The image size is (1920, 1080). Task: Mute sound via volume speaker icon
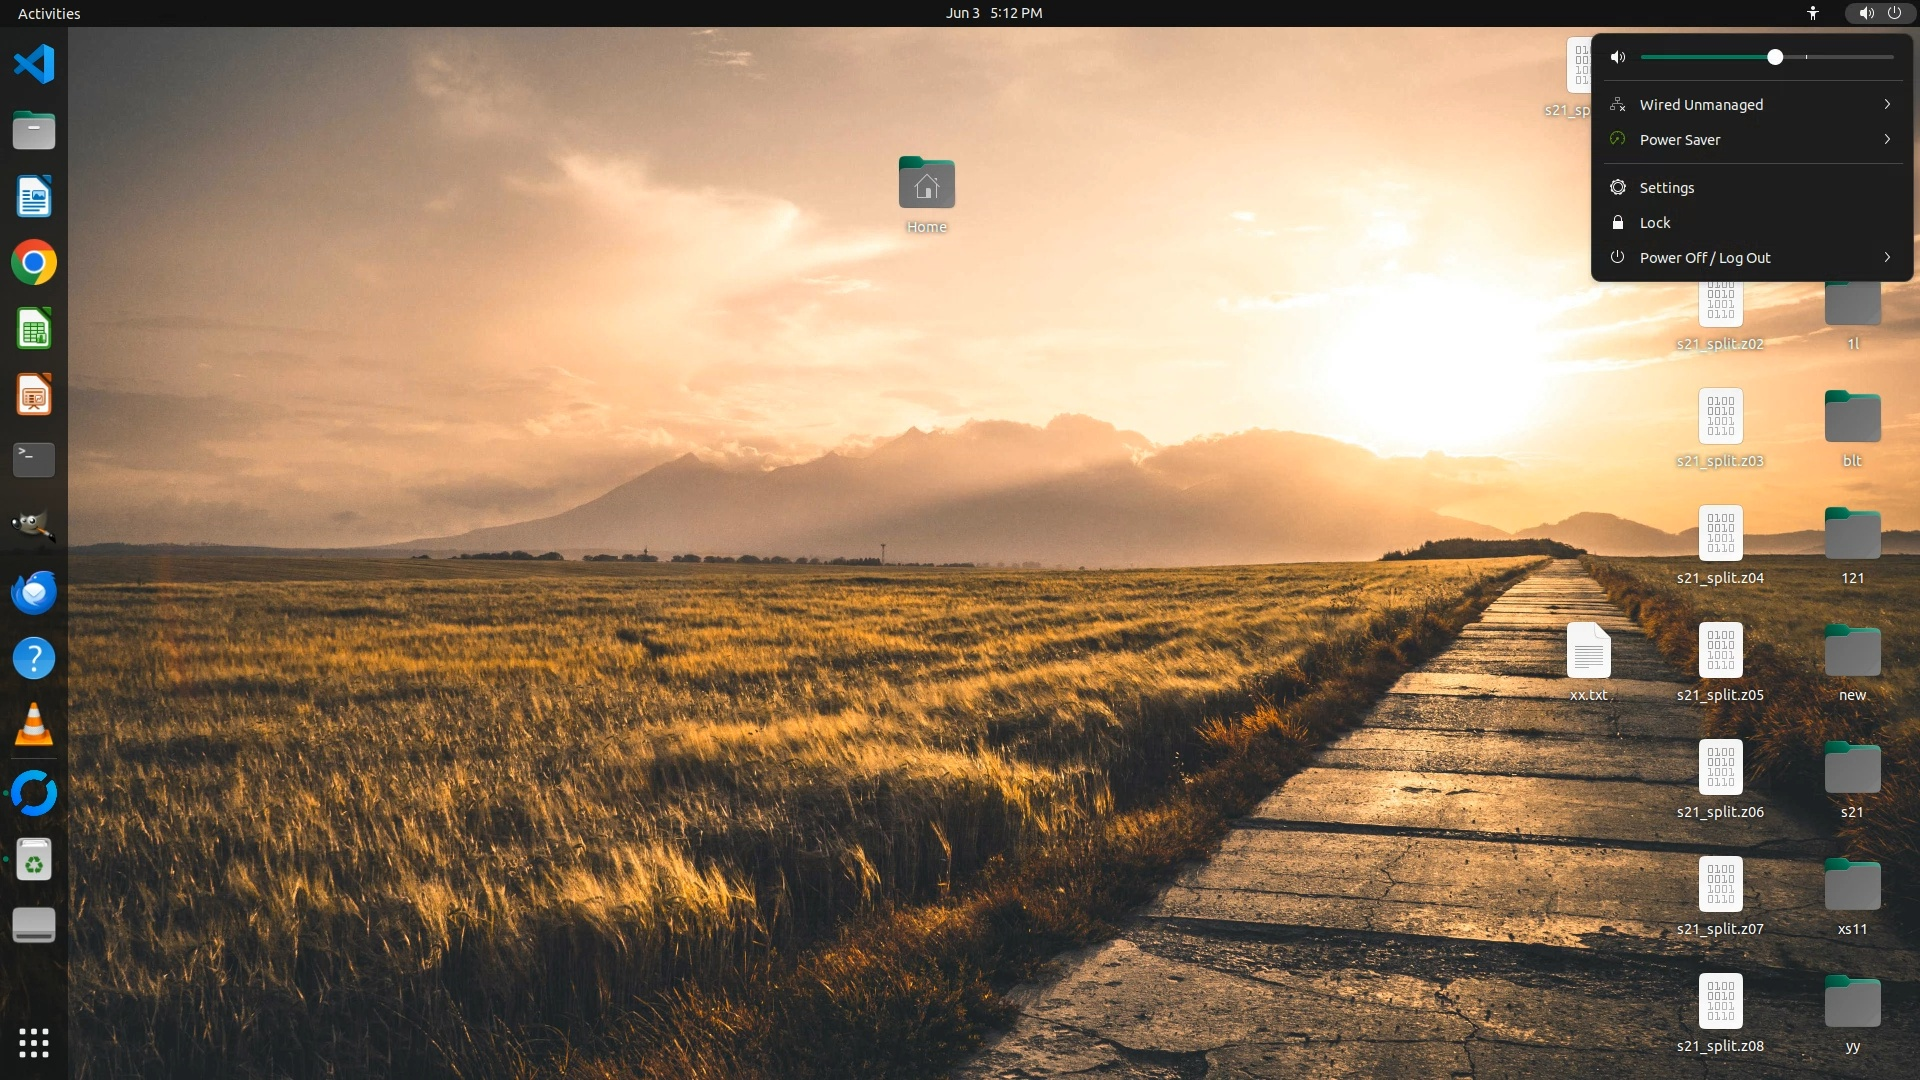point(1618,57)
